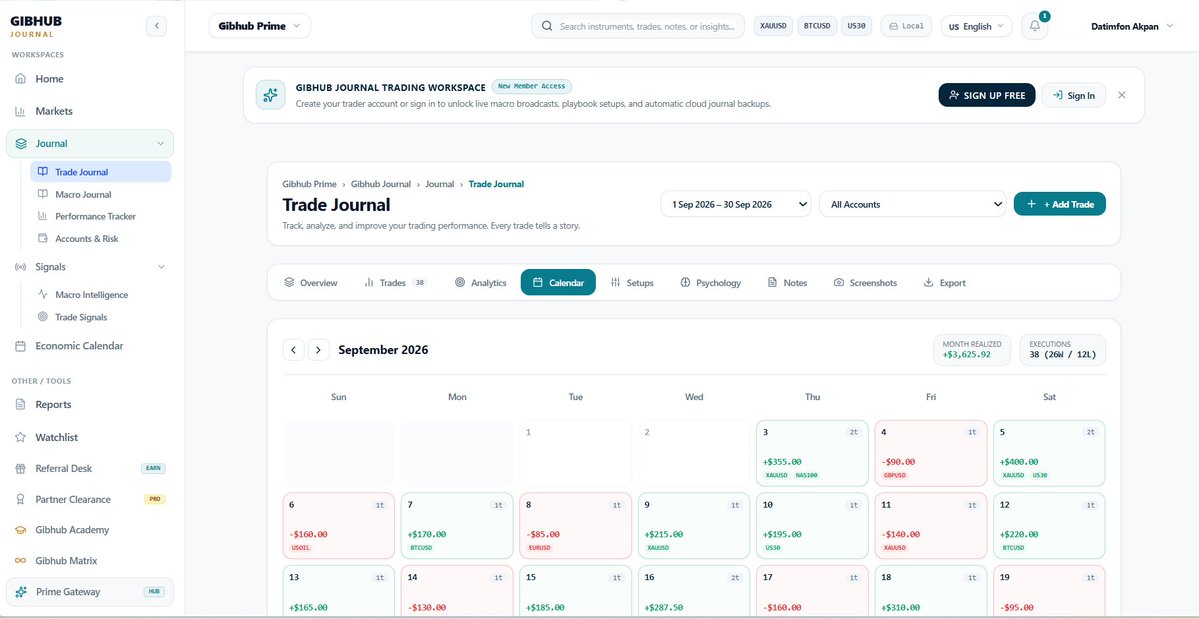Open the September 3 calendar day
Viewport: 1199px width, 619px height.
[812, 453]
